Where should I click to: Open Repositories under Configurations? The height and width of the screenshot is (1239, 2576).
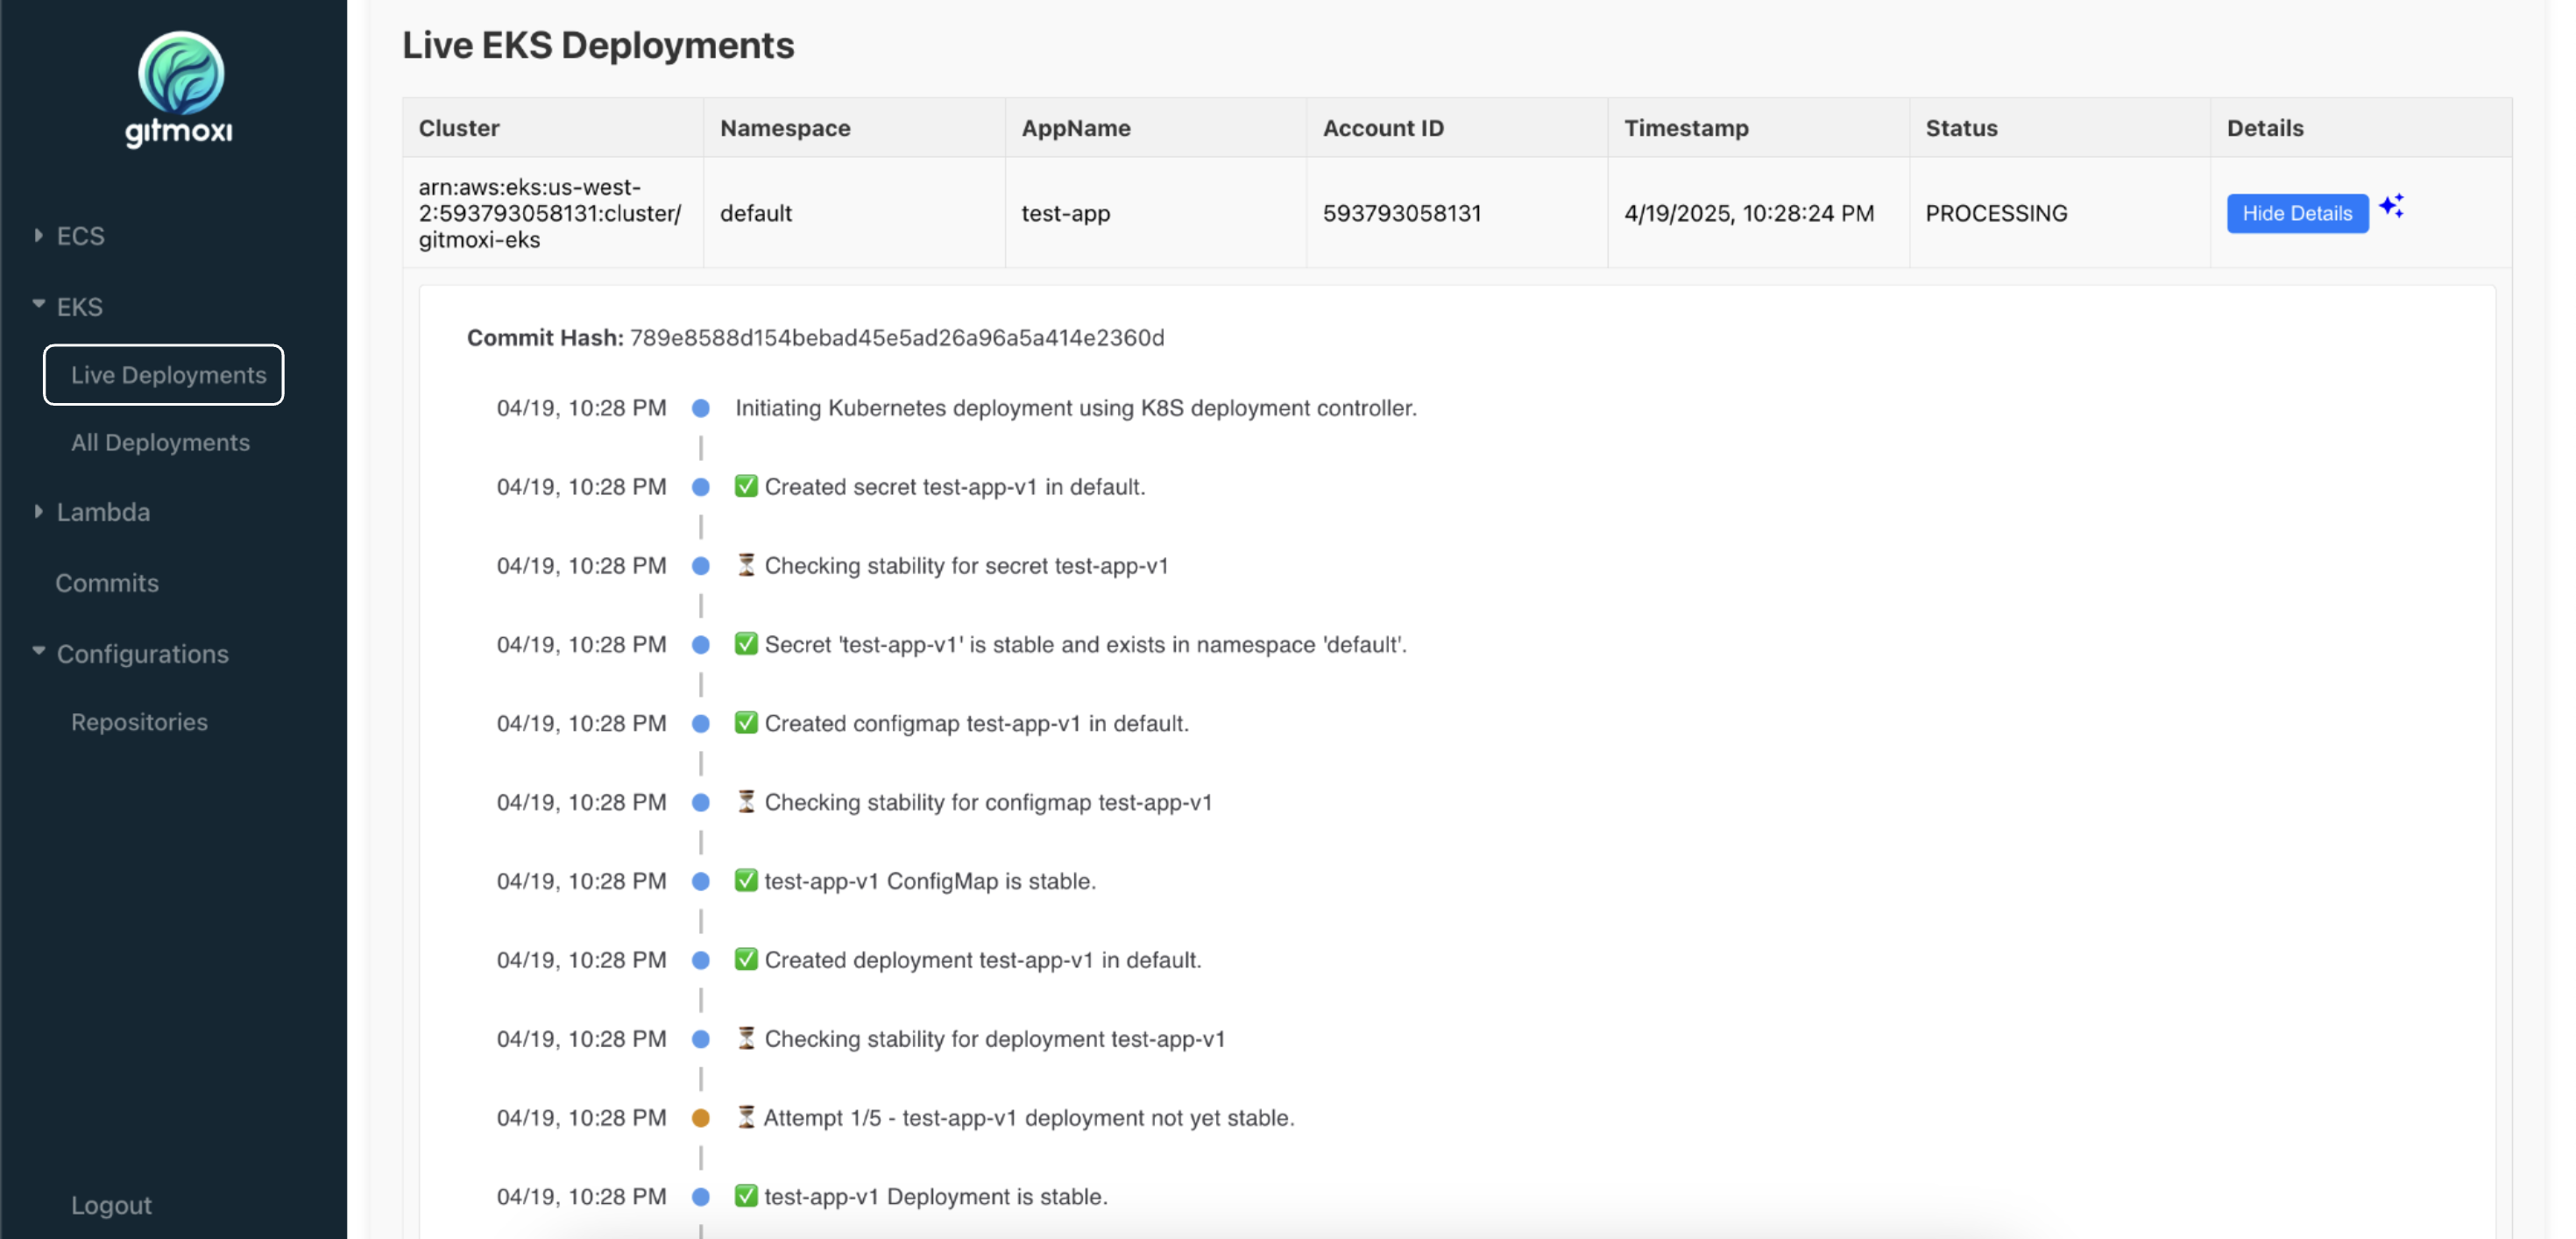pos(139,722)
